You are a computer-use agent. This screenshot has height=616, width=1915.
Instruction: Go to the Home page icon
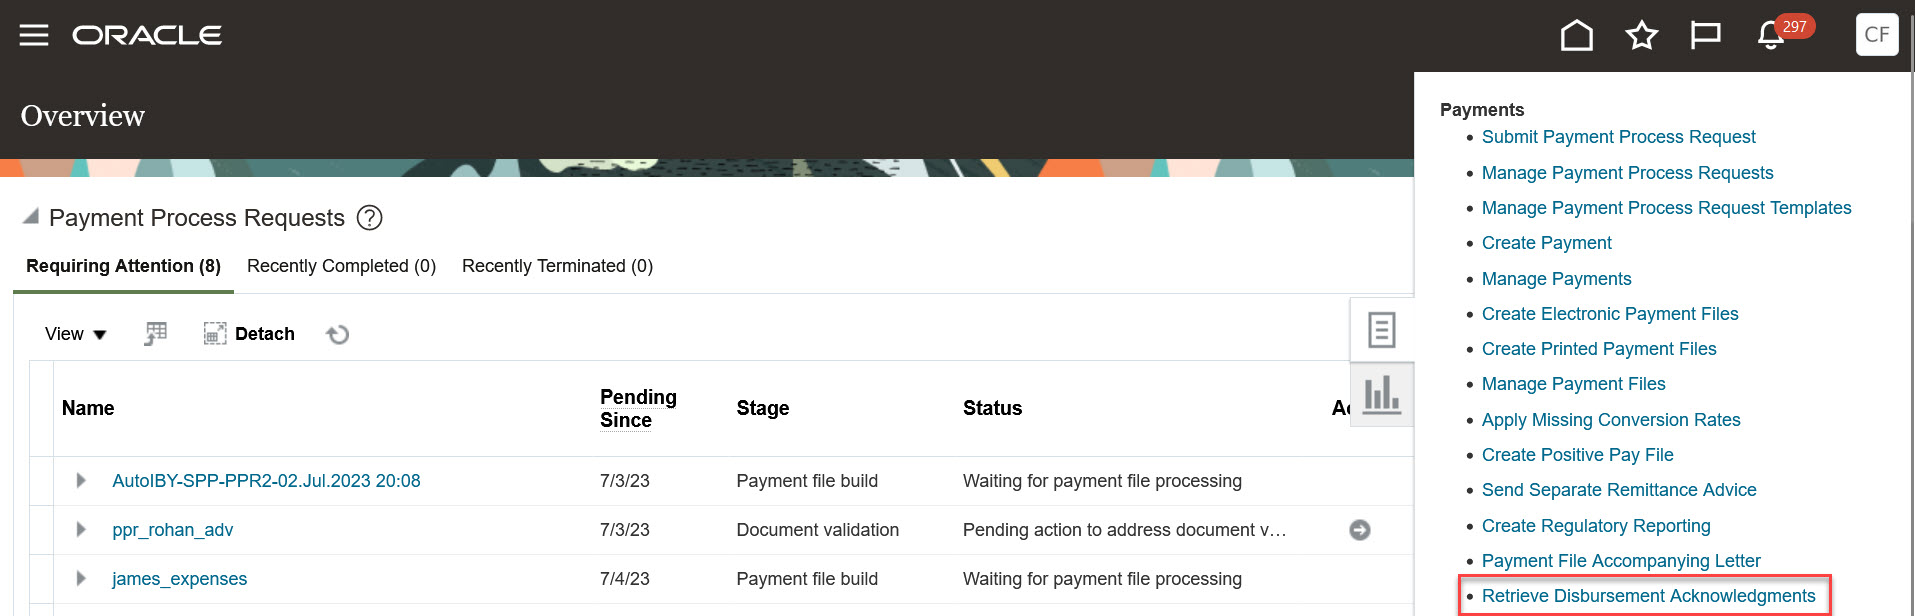click(x=1576, y=36)
